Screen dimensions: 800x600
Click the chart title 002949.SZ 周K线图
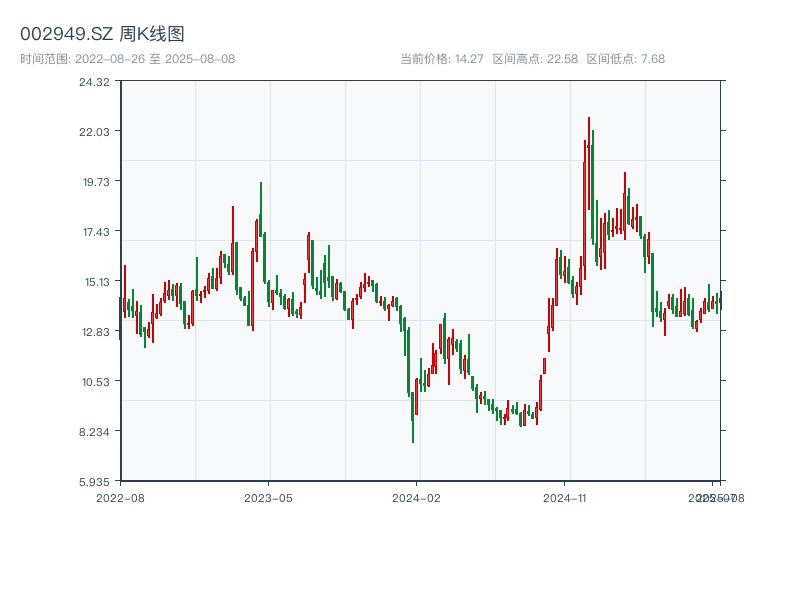(102, 34)
